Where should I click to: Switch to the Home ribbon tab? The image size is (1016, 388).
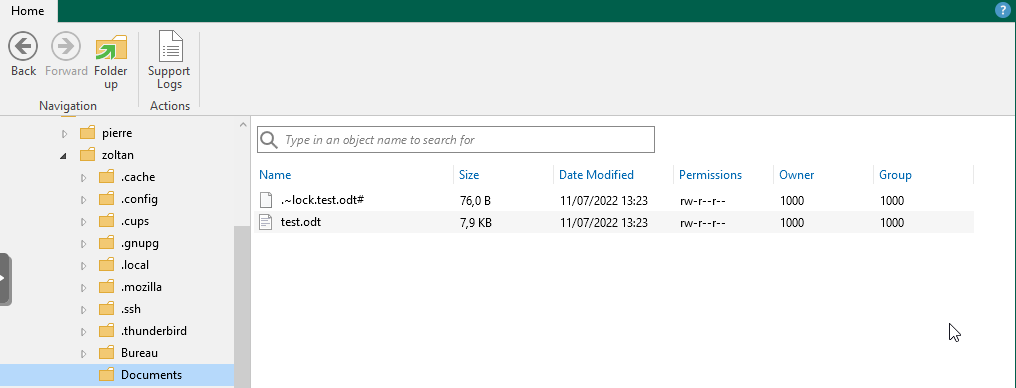click(x=28, y=11)
